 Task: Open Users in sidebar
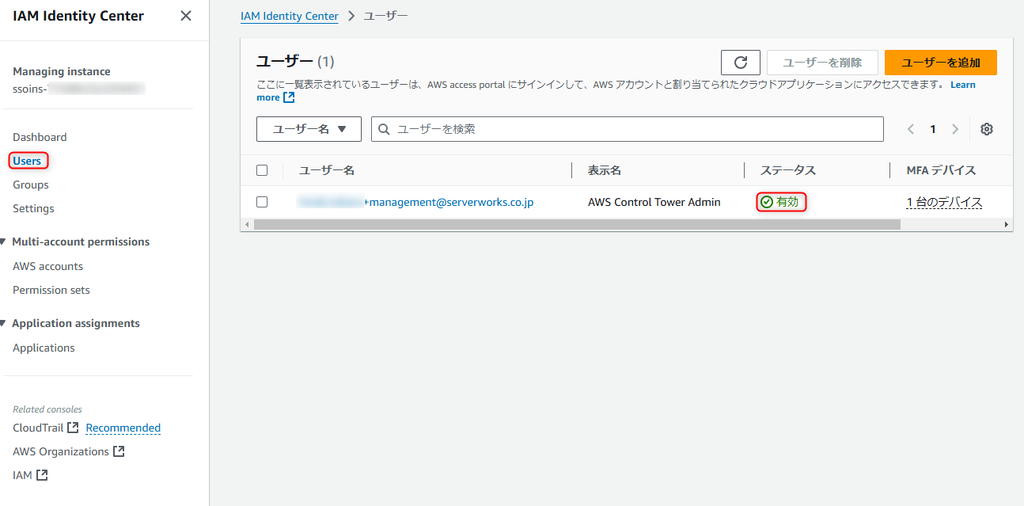point(27,161)
